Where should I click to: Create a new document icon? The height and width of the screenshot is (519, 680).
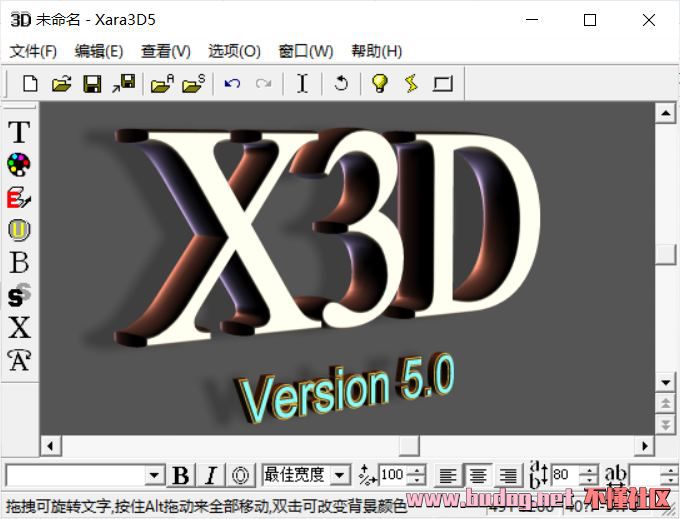(30, 83)
